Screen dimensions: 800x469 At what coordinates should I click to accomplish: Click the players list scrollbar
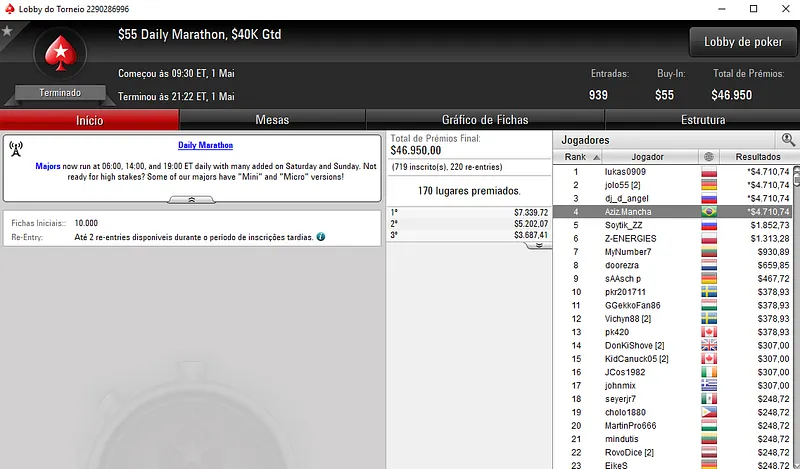pos(796,316)
